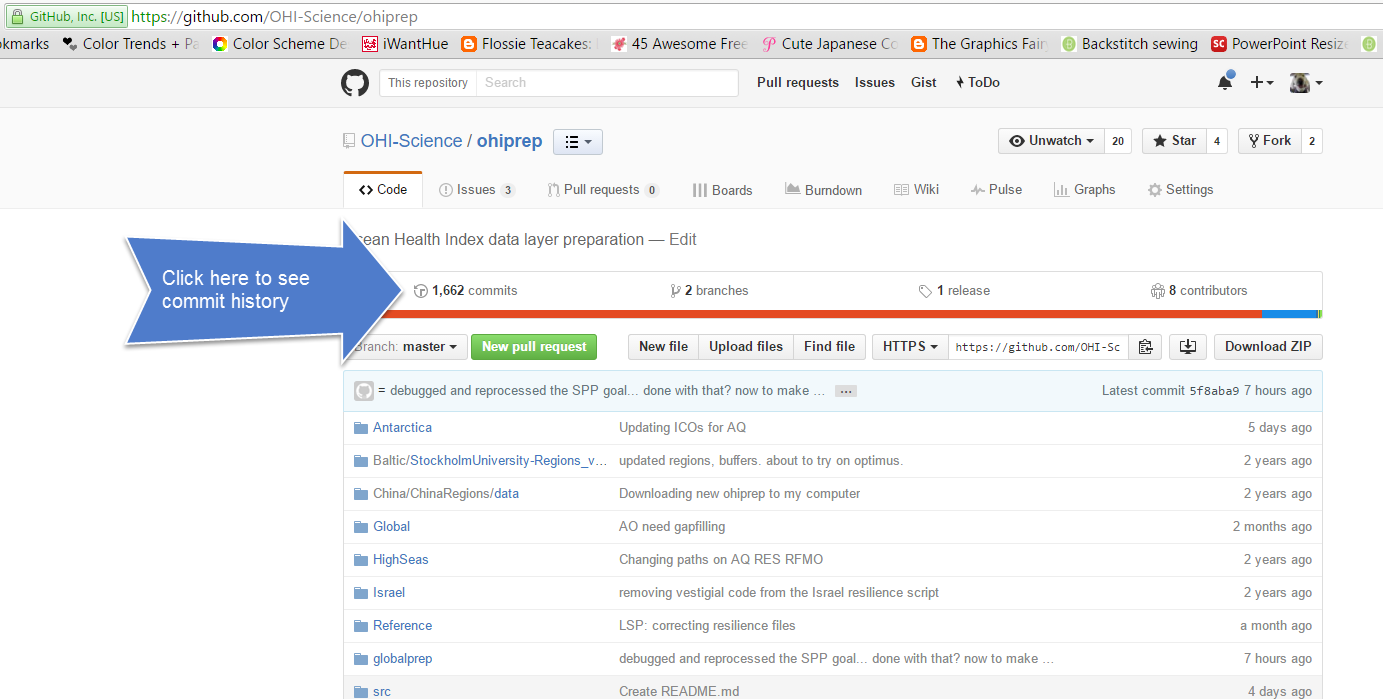Open the list-style dropdown beside ohiprep

578,142
